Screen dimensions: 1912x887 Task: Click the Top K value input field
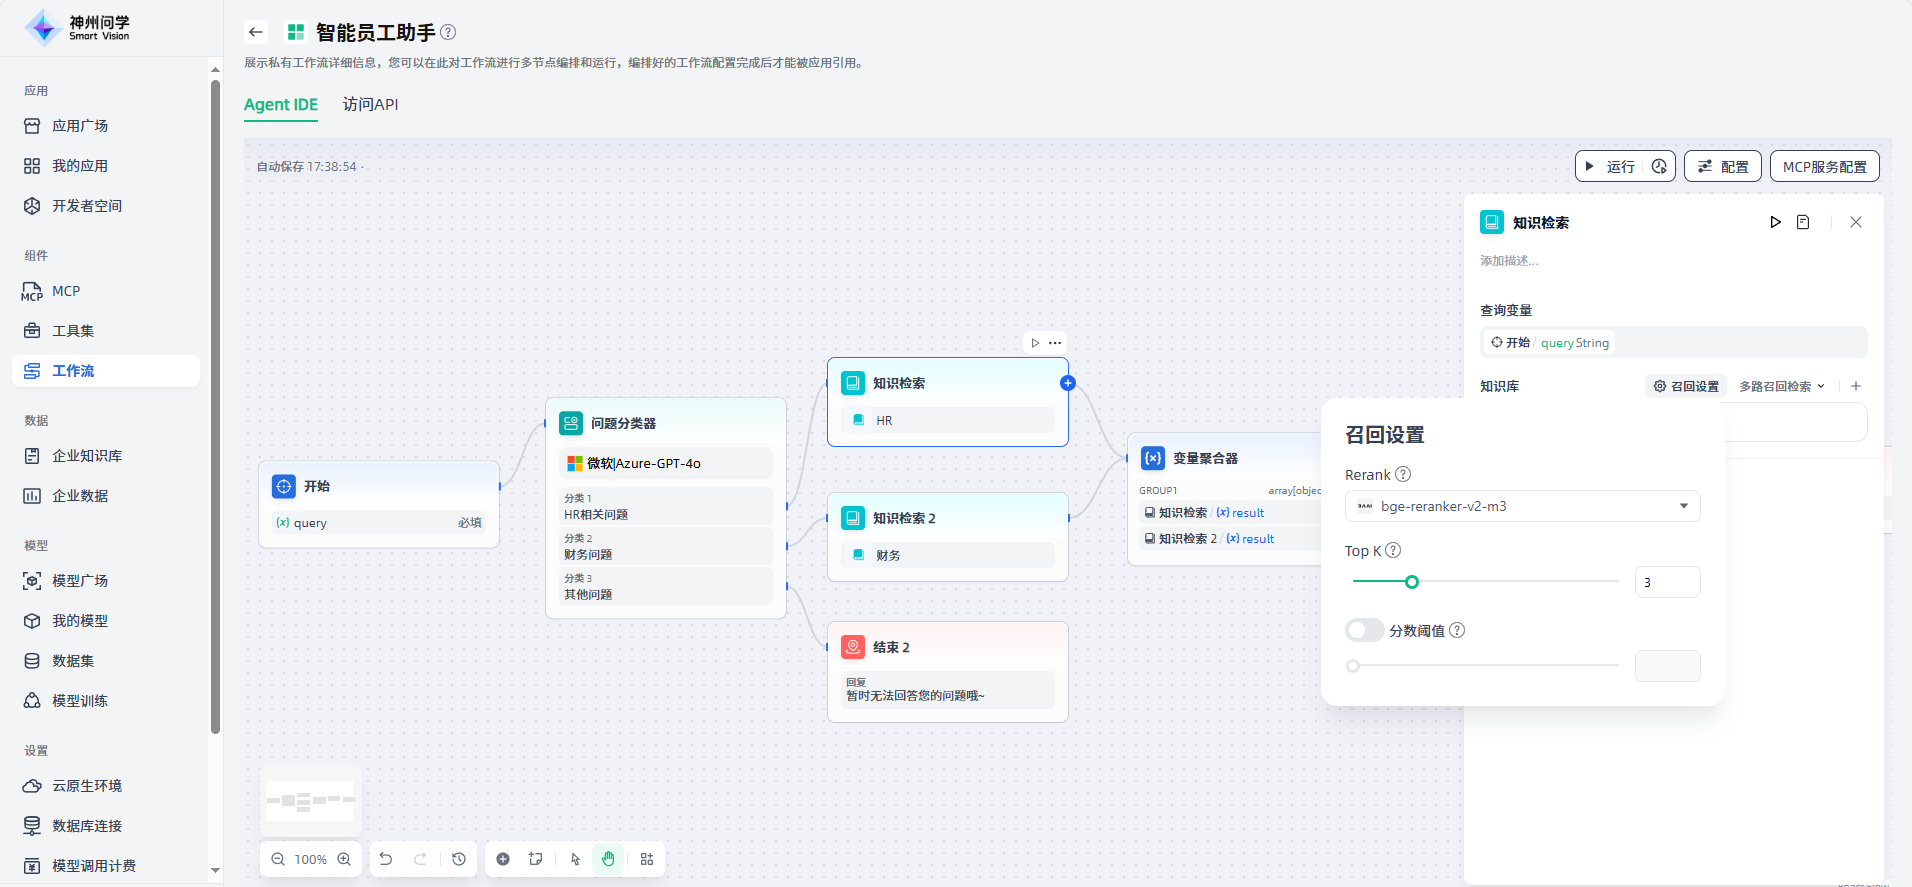(1667, 582)
